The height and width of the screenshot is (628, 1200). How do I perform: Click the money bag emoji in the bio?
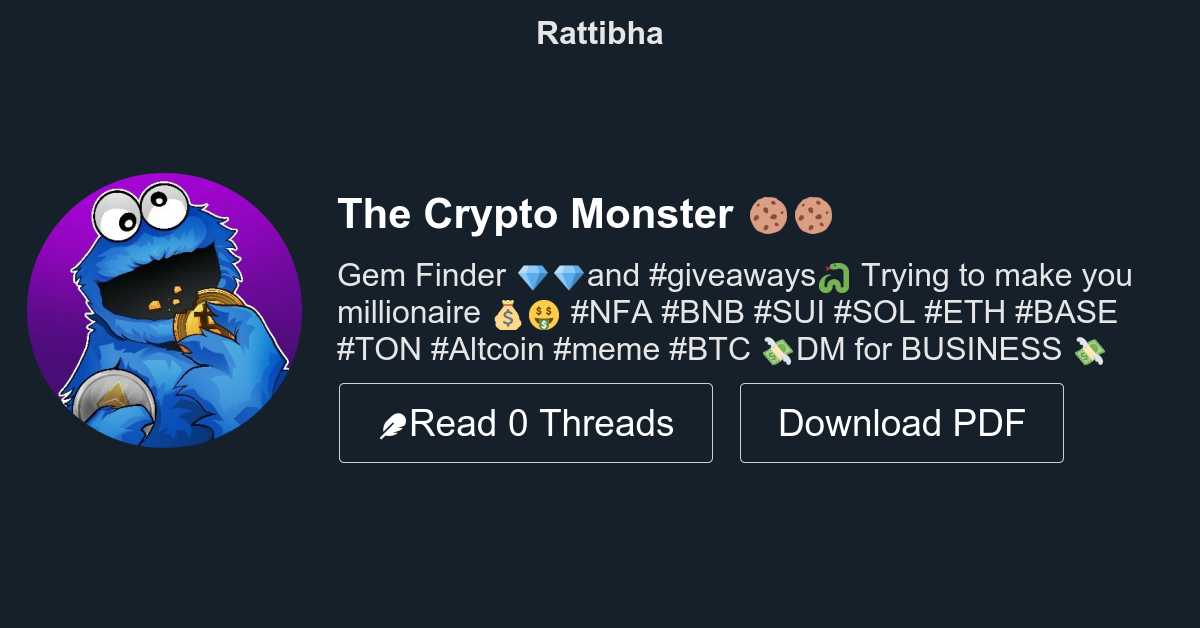click(x=509, y=313)
